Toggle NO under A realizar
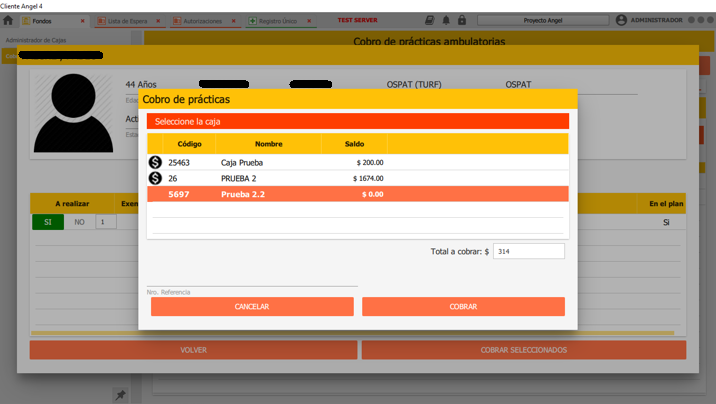The height and width of the screenshot is (404, 716). 79,222
